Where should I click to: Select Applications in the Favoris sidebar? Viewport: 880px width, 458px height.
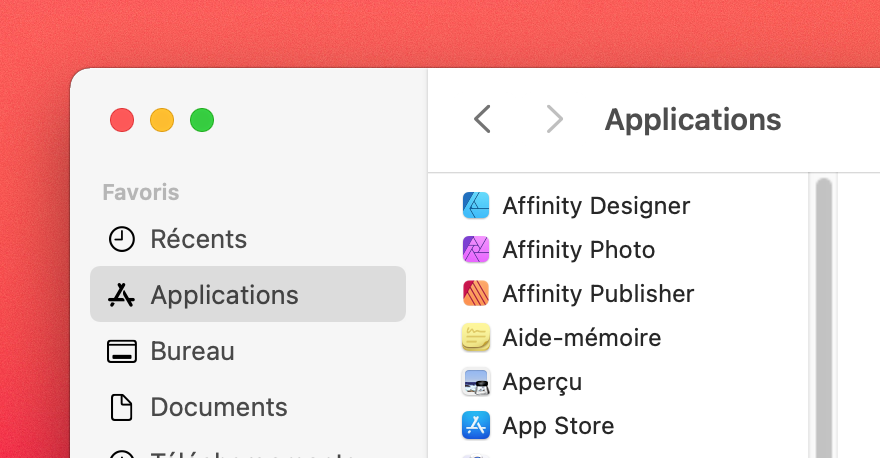click(224, 295)
